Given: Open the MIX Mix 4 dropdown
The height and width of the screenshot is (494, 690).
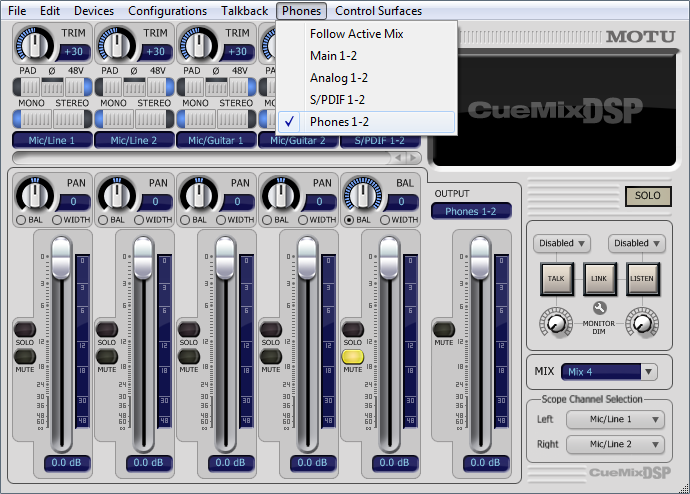Looking at the screenshot, I should coord(609,372).
